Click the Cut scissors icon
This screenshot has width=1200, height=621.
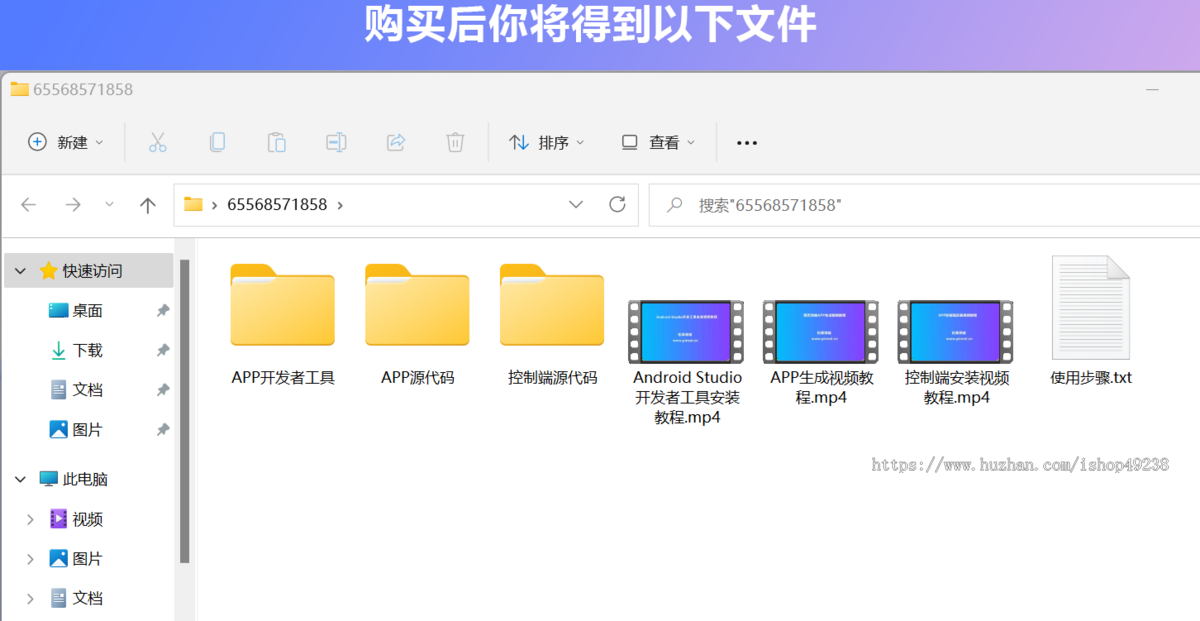click(157, 142)
